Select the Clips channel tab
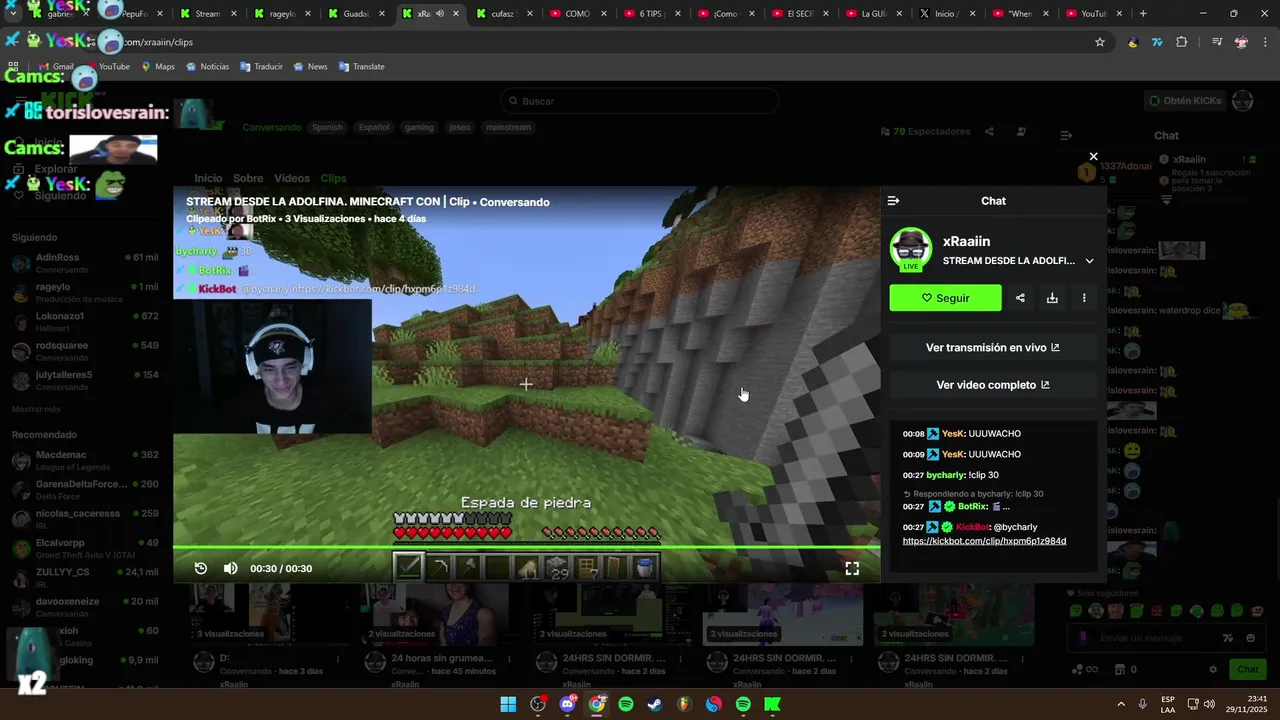The width and height of the screenshot is (1280, 720). (x=333, y=178)
